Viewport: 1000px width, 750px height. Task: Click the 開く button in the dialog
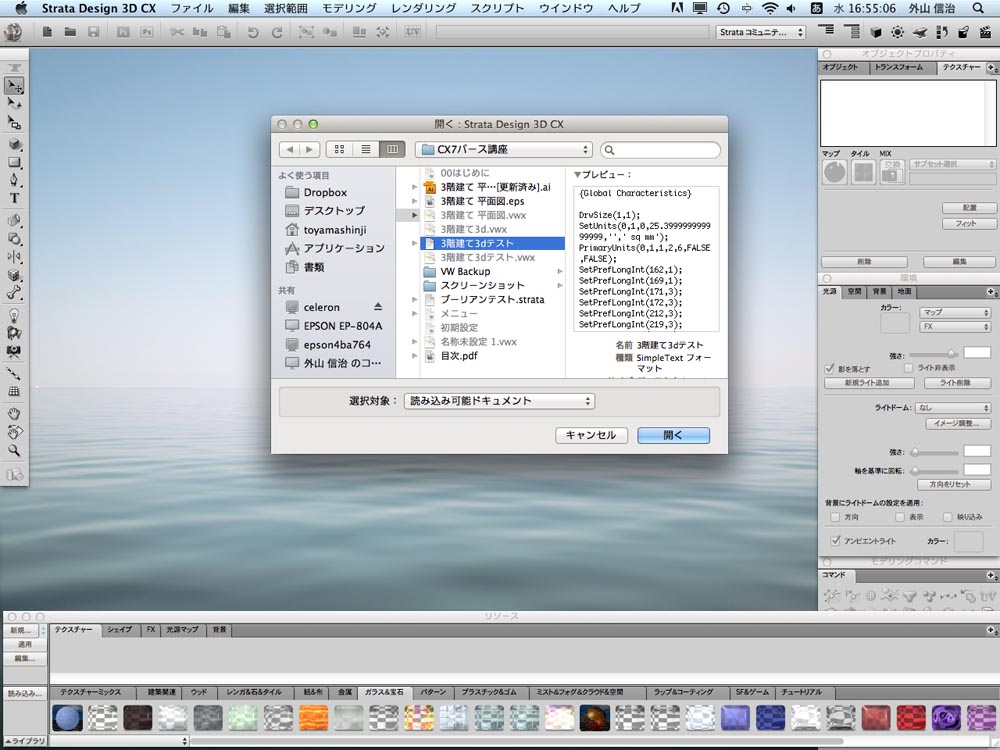[673, 435]
